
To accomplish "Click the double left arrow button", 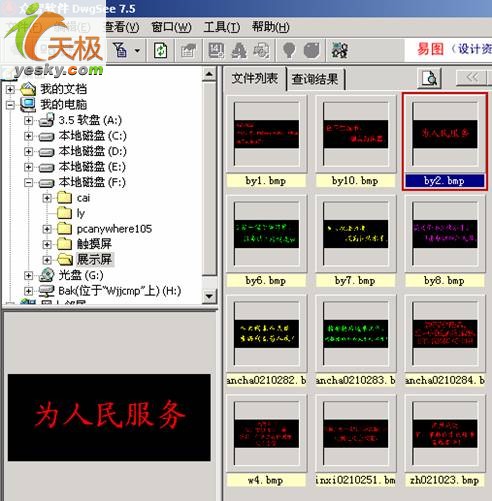I will pos(472,77).
